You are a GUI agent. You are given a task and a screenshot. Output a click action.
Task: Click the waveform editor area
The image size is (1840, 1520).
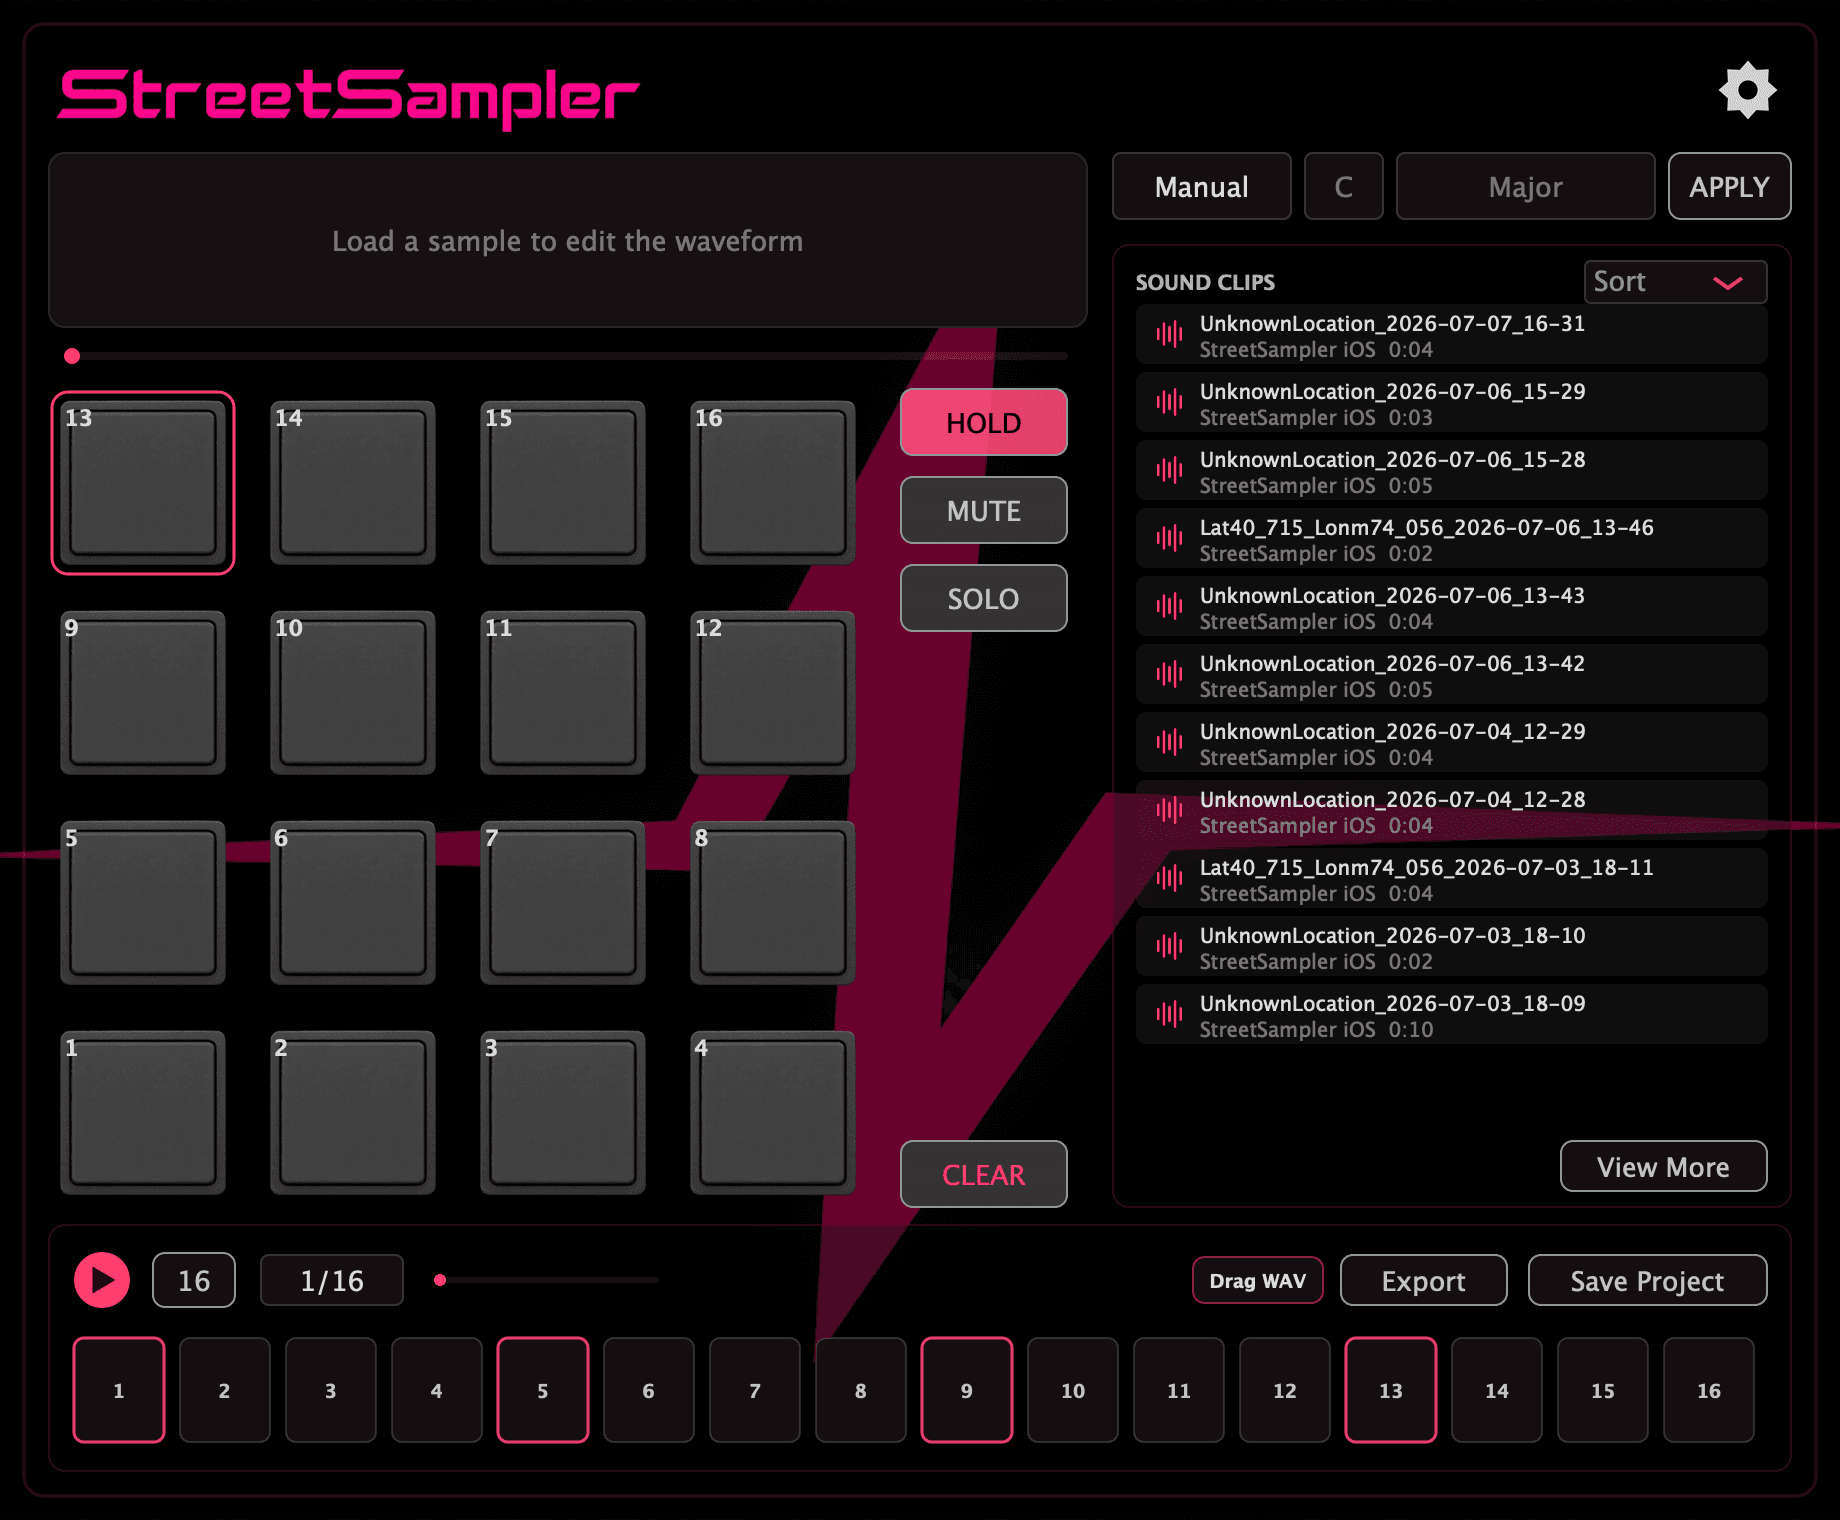click(x=568, y=240)
